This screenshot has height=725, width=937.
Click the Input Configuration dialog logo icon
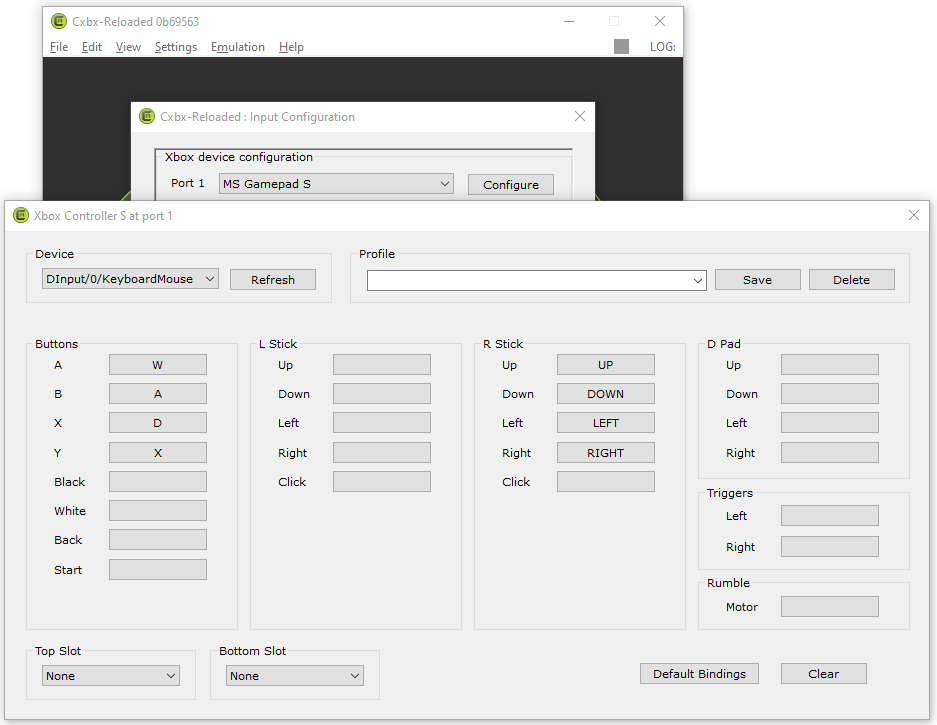click(146, 117)
